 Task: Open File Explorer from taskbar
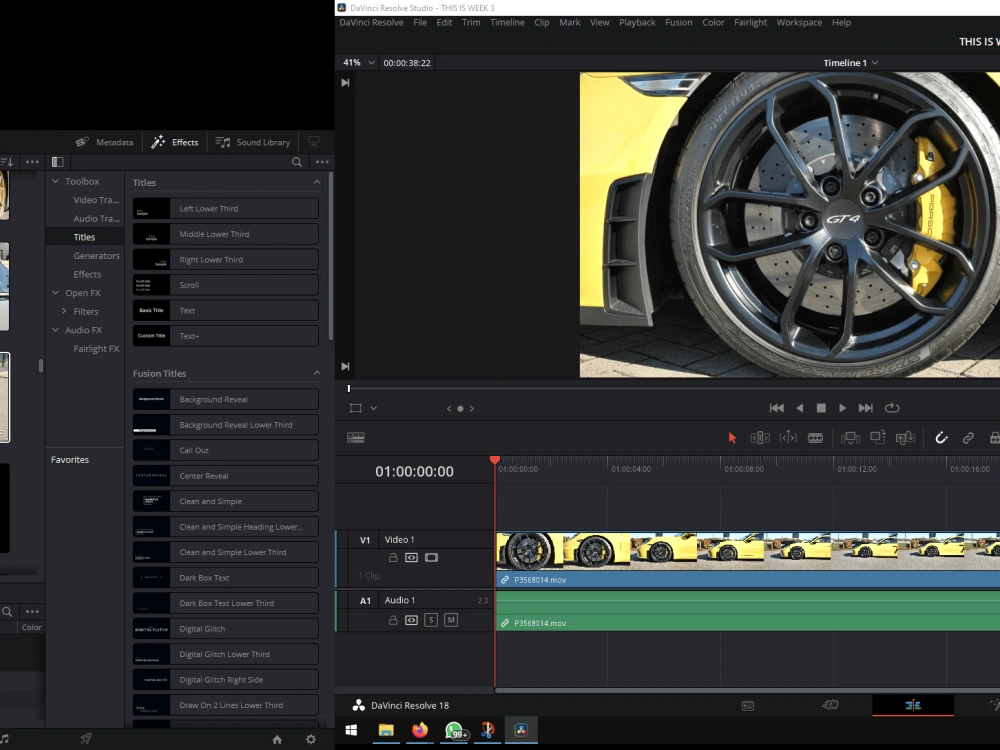pyautogui.click(x=386, y=730)
